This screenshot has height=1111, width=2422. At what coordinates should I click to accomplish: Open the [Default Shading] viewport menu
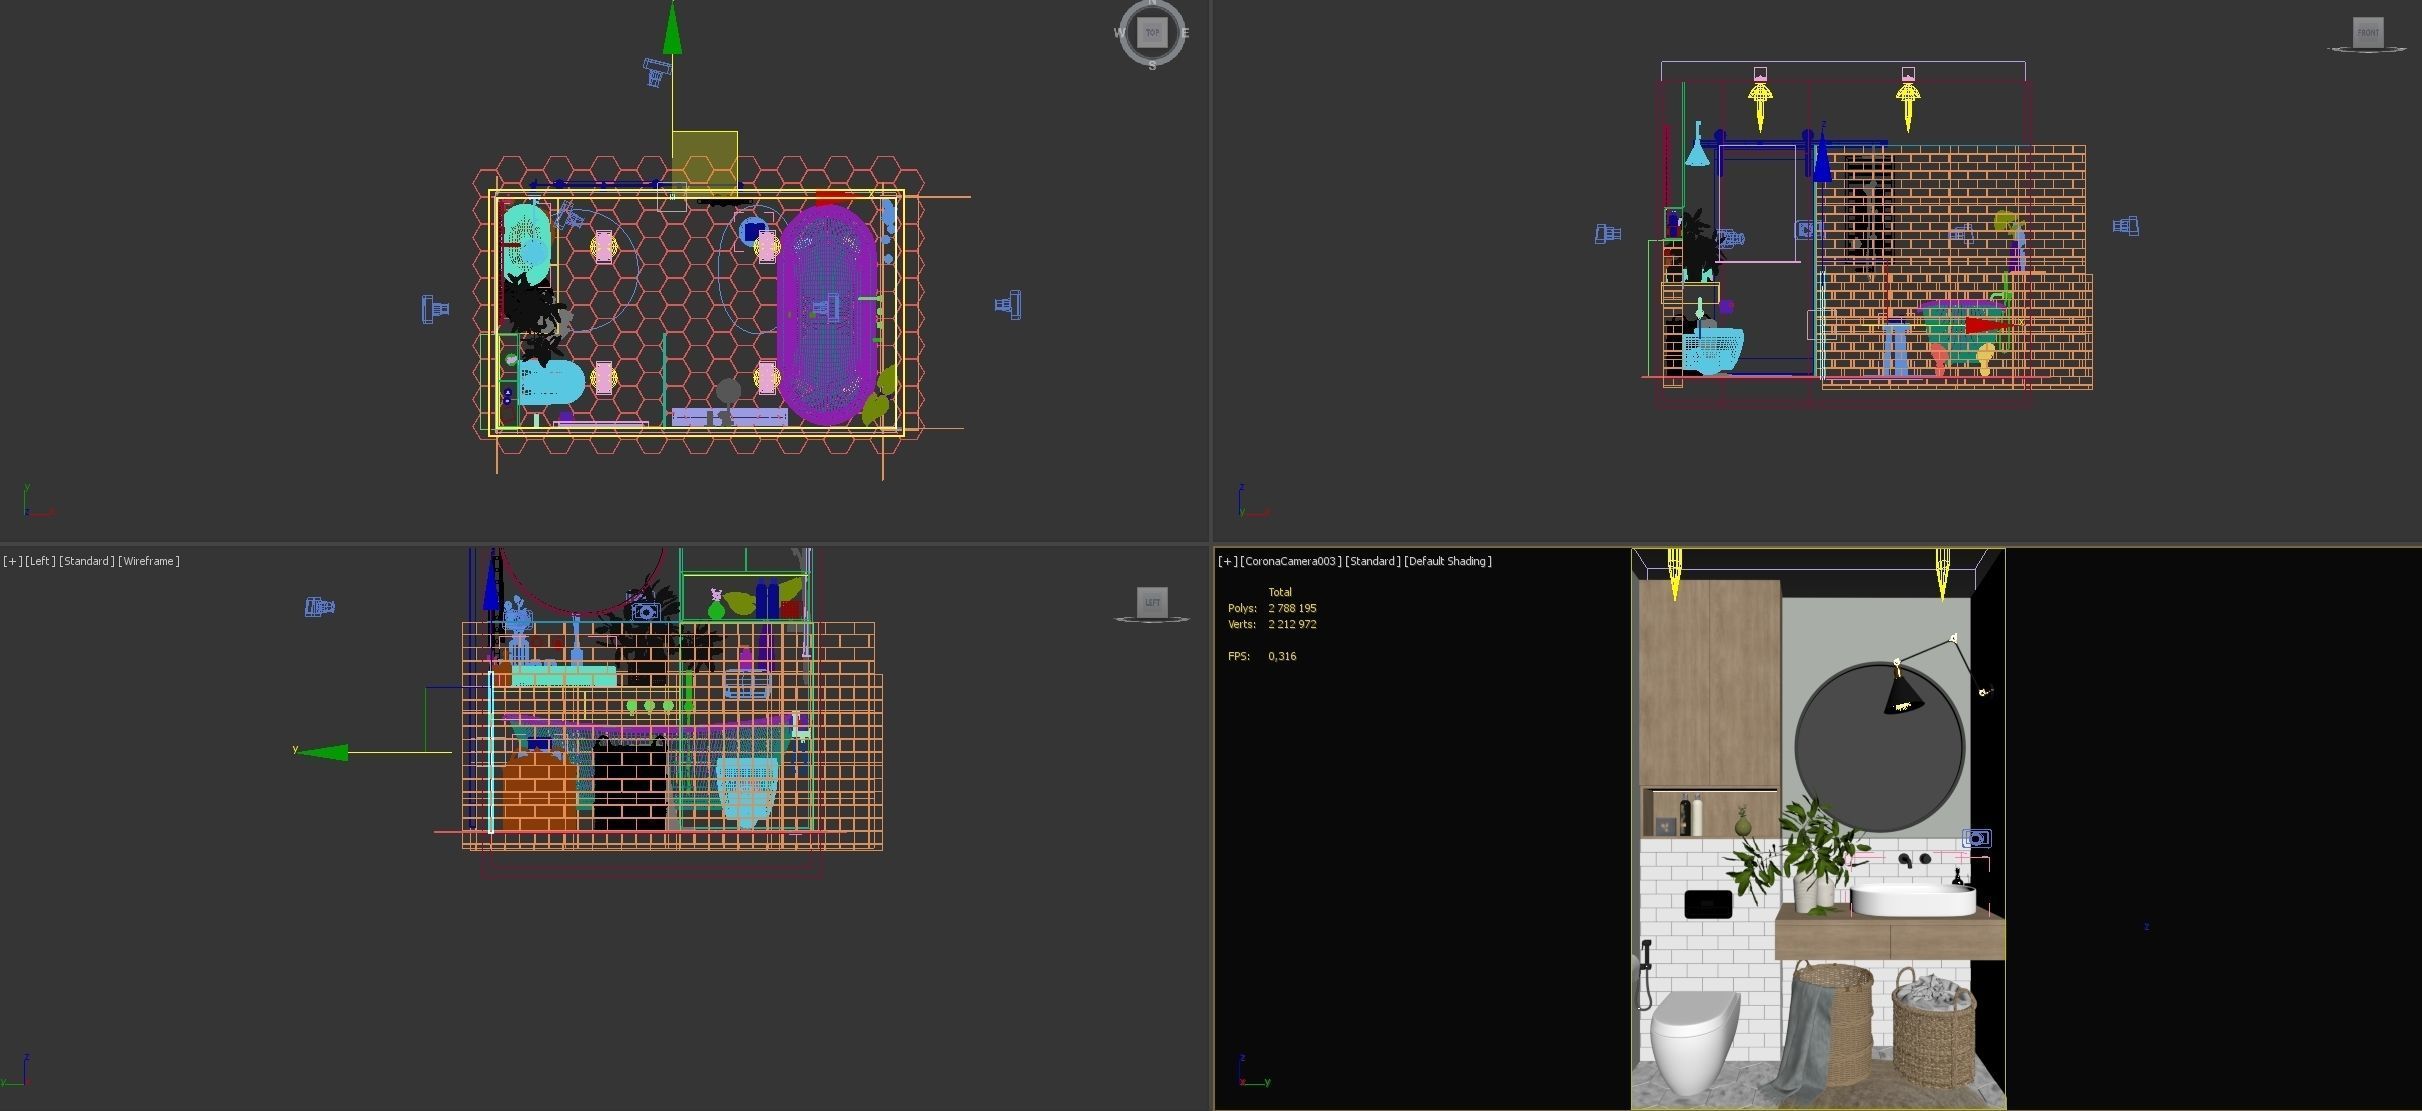point(1447,561)
